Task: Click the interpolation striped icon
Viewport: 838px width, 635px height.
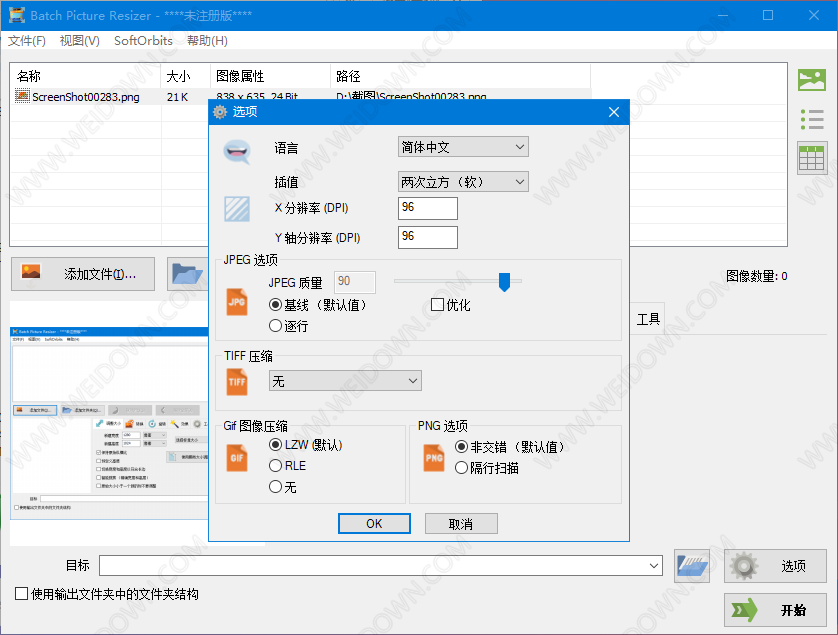Action: (237, 209)
